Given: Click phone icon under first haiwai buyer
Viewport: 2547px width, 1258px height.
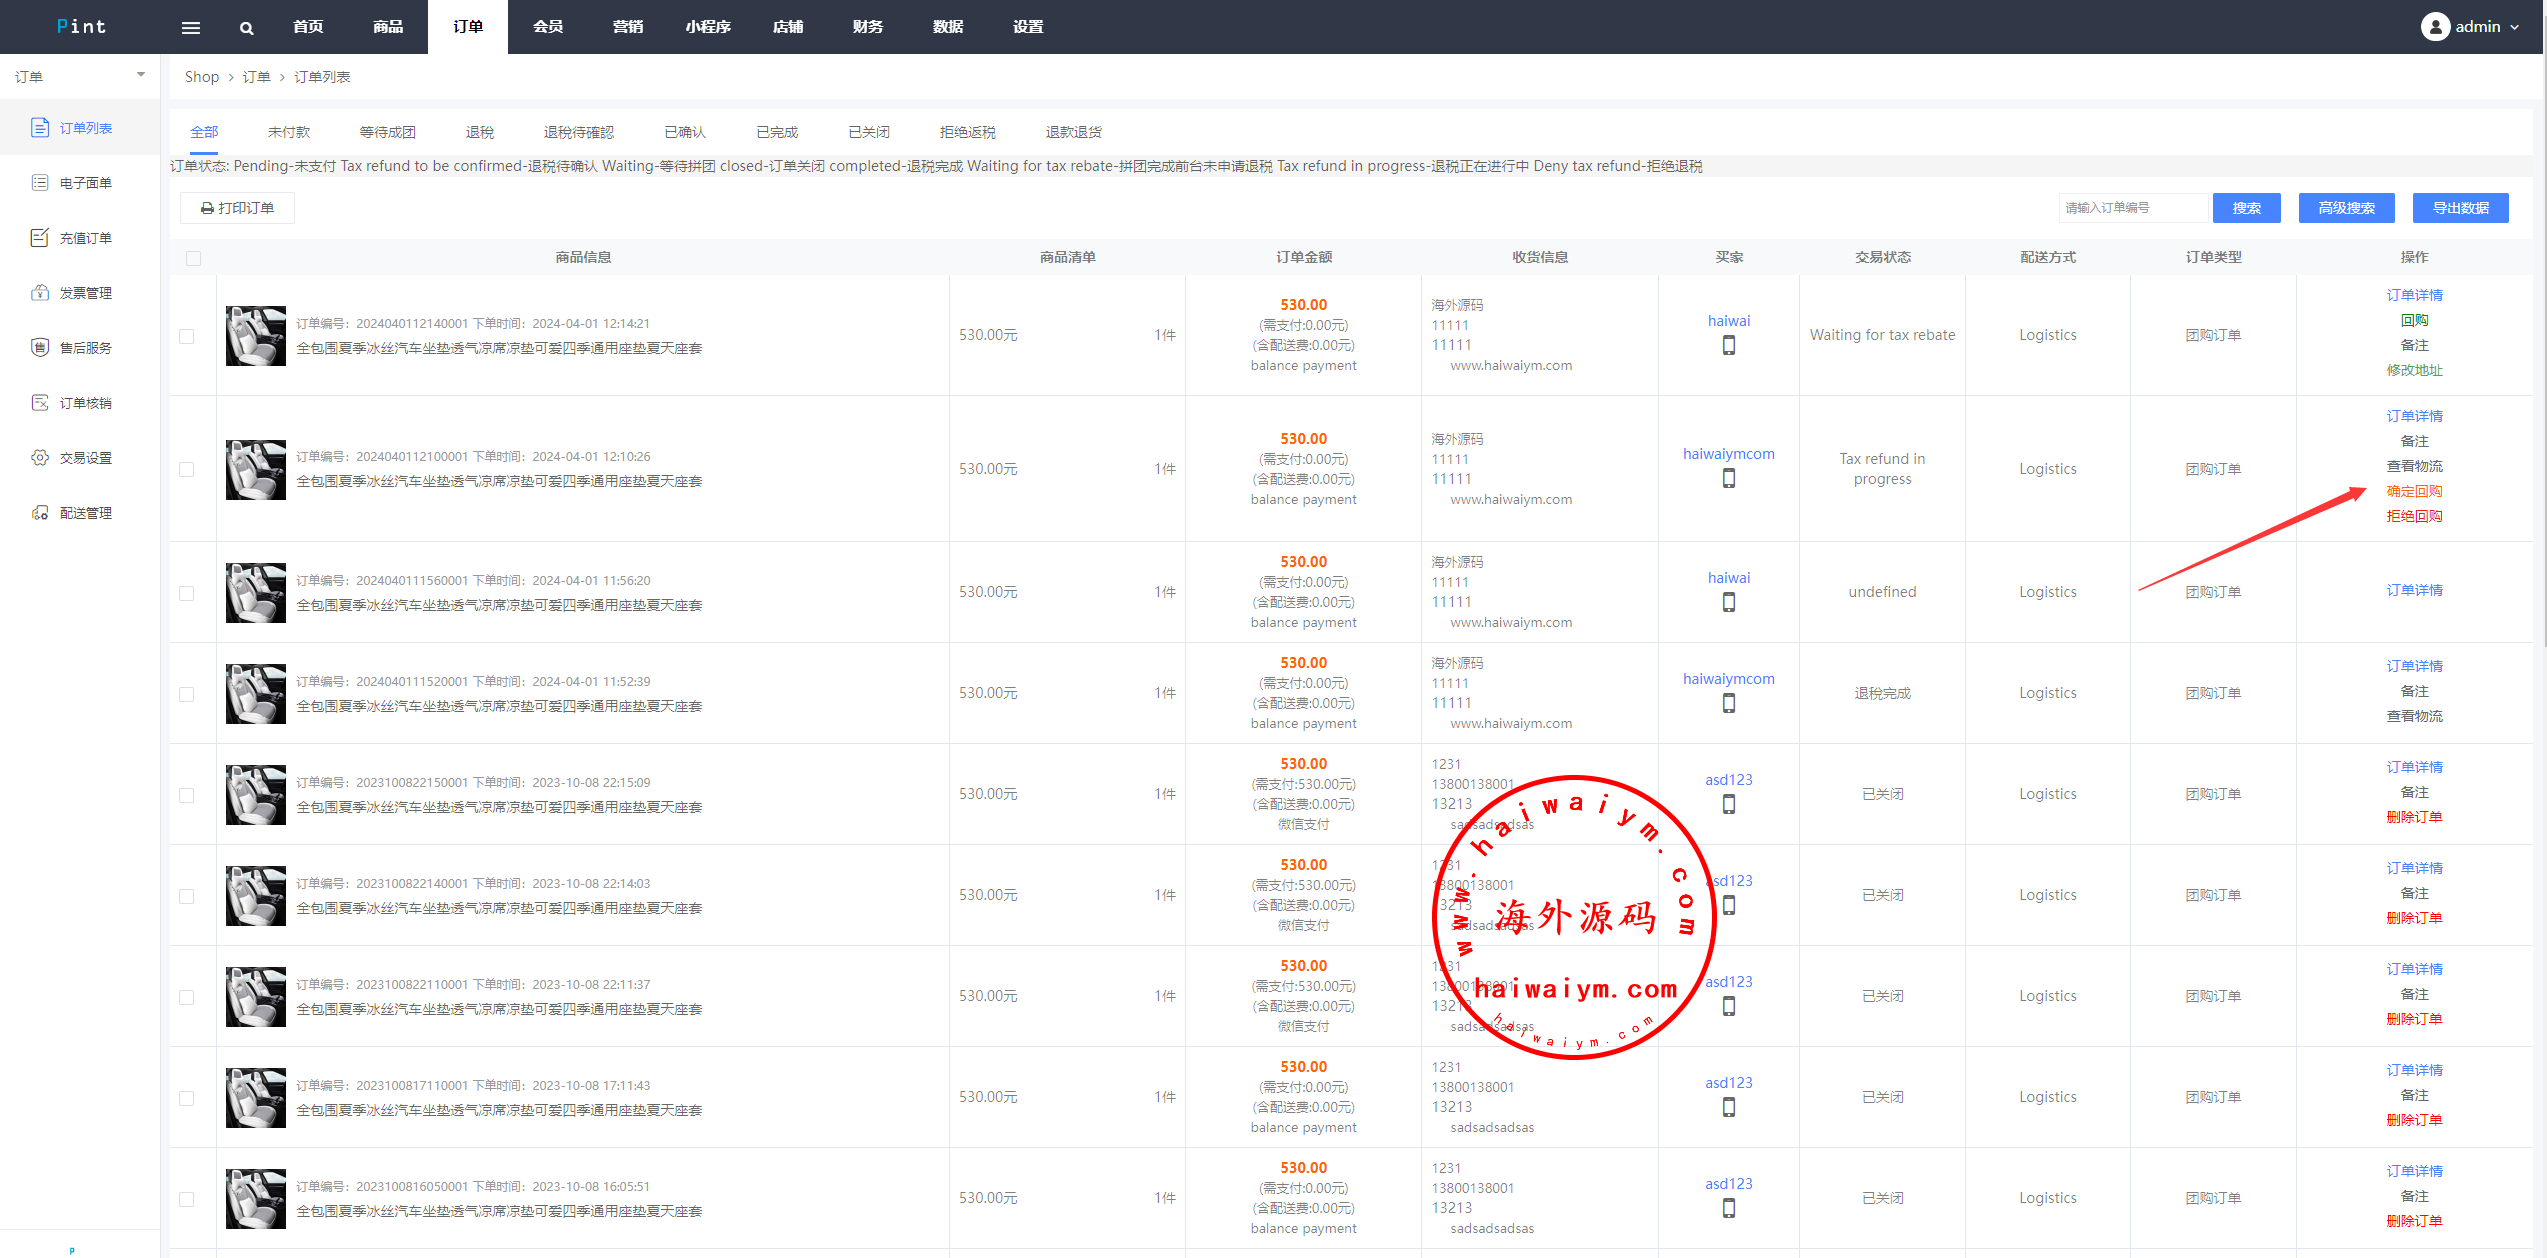Looking at the screenshot, I should 1728,345.
